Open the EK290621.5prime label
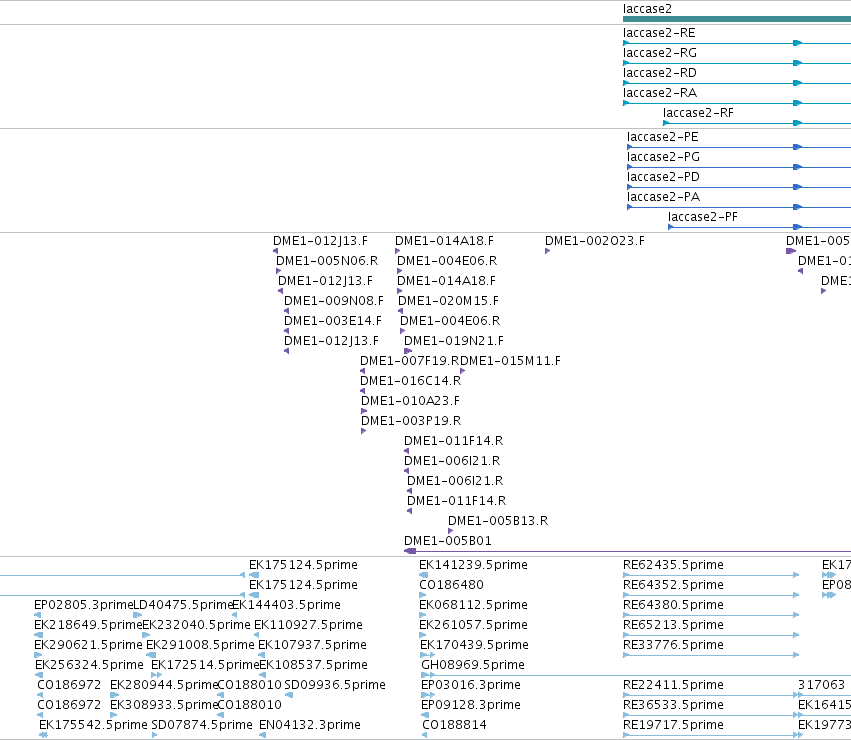The image size is (851, 740). coord(88,646)
